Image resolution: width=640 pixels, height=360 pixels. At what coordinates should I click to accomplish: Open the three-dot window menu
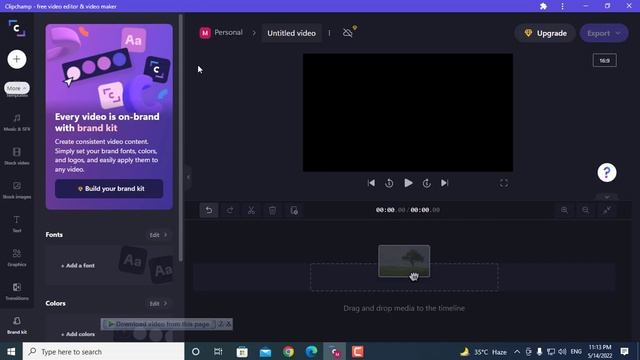click(x=562, y=6)
